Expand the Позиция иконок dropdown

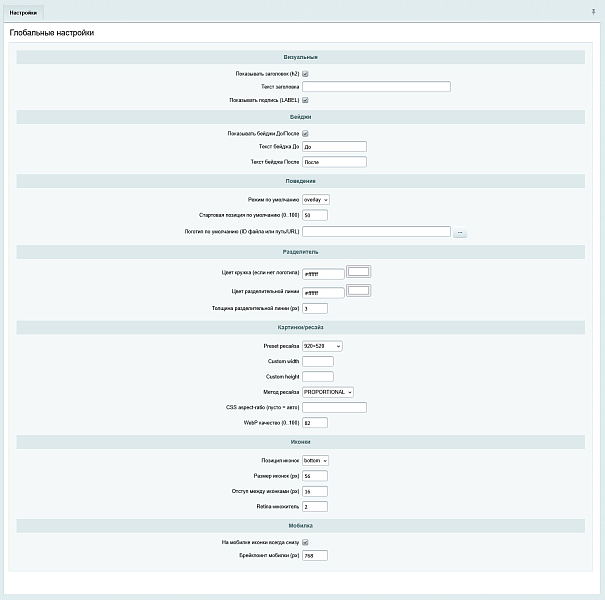[x=316, y=461]
